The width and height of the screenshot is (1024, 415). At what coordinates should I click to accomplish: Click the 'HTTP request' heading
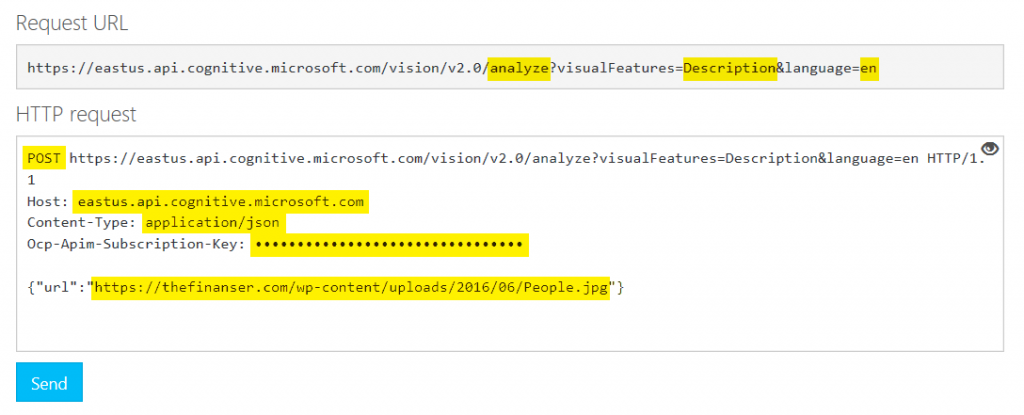click(76, 115)
